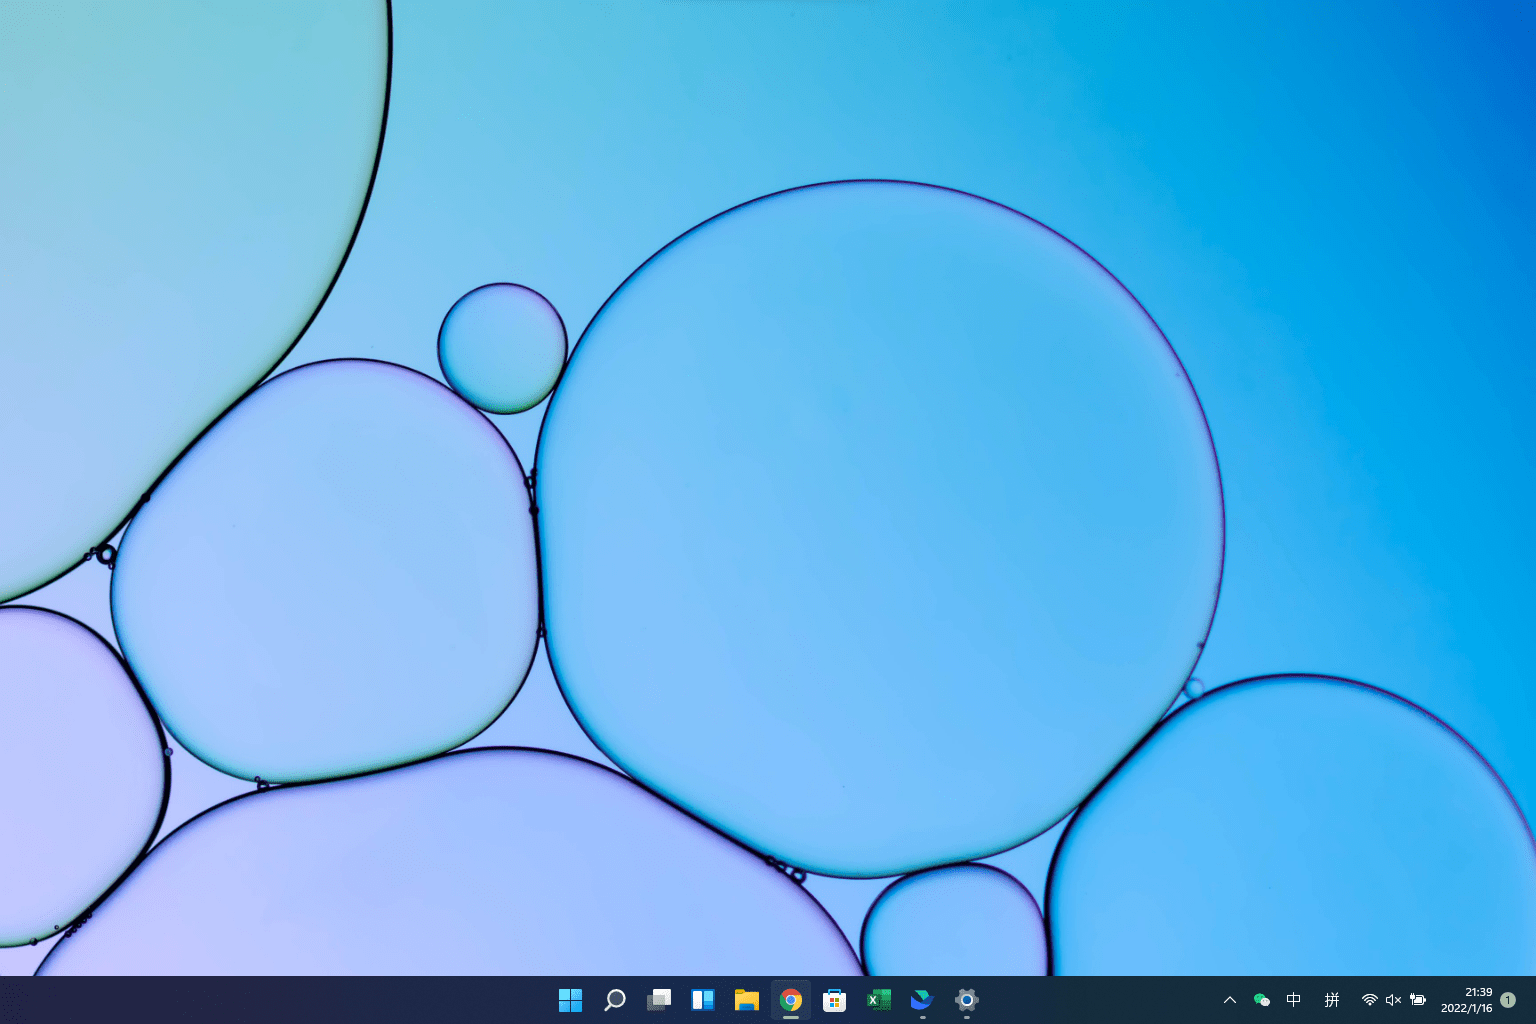Toggle Pinyin mode via the 拼 indicator
The width and height of the screenshot is (1536, 1024).
point(1333,1000)
